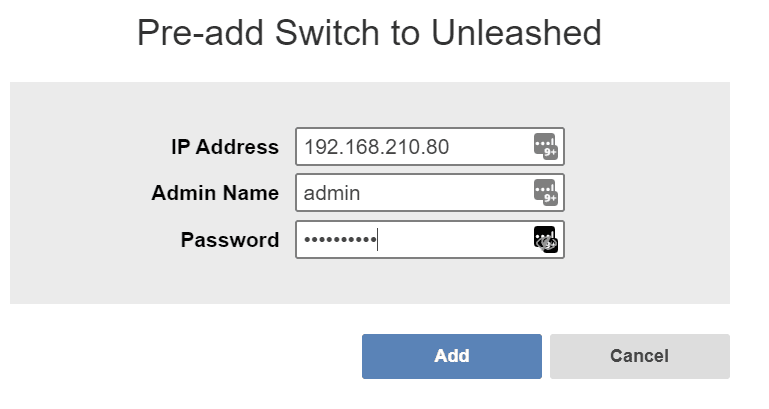Click the empty space after the password cursor
The image size is (769, 409).
(454, 239)
